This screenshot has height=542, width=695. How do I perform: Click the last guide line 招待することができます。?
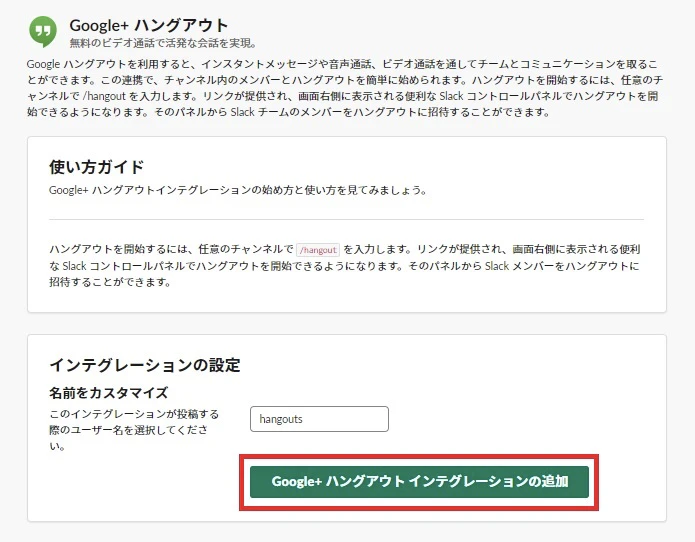pos(110,282)
